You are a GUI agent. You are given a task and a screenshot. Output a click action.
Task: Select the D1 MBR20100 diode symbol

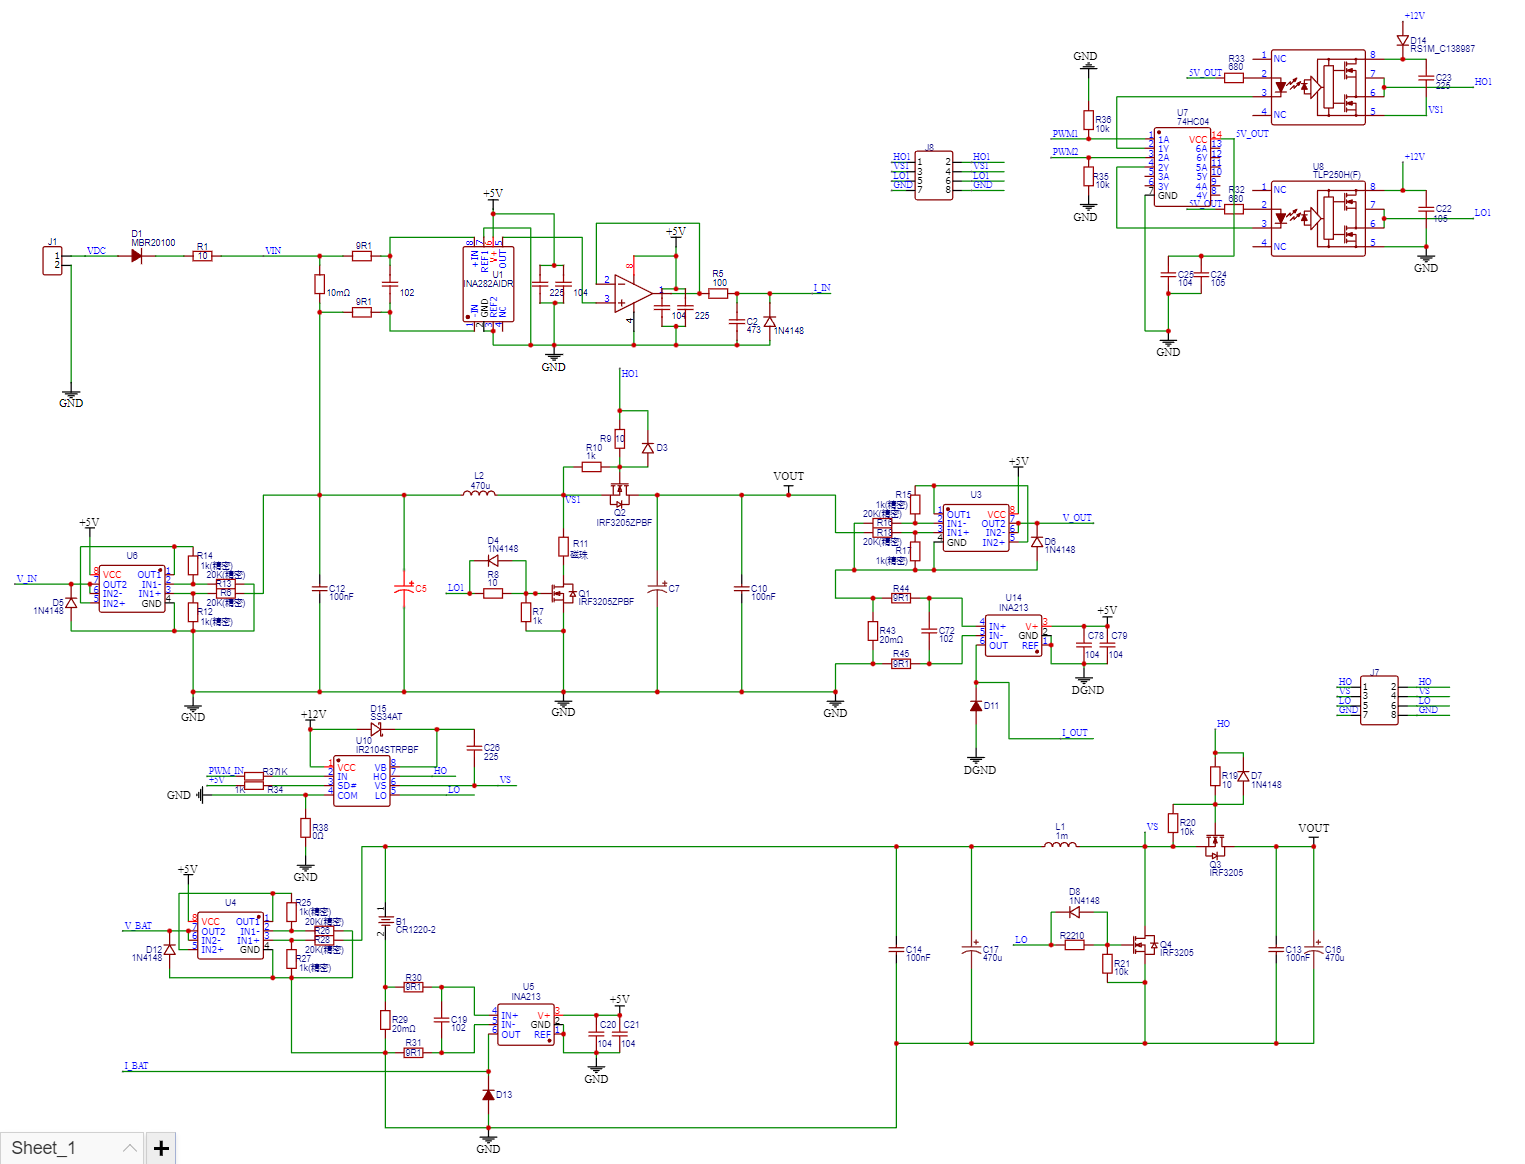click(137, 256)
